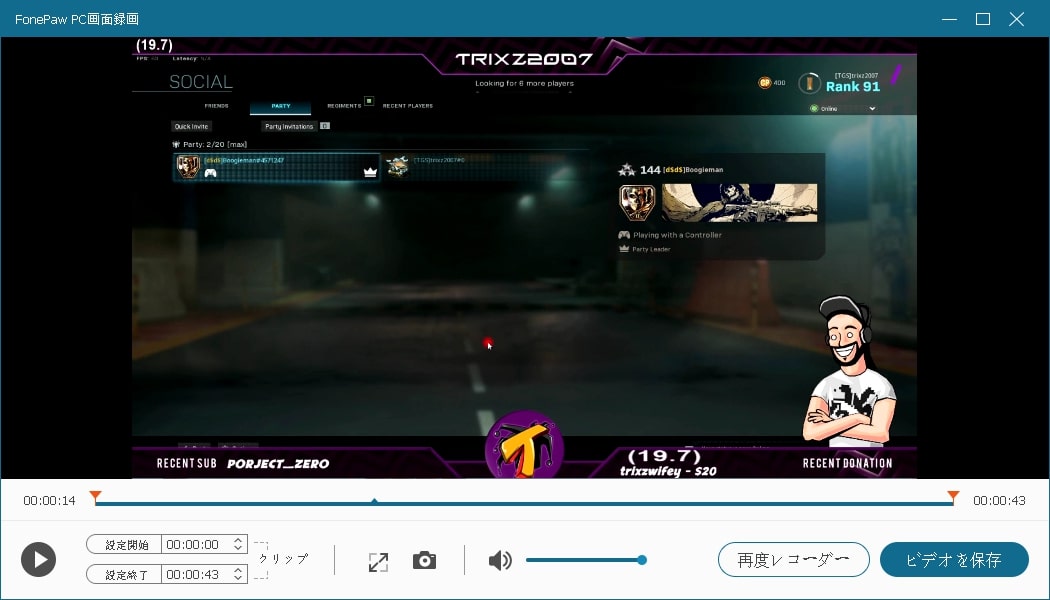
Task: Click the Rank 91 text in the video
Action: coord(853,86)
